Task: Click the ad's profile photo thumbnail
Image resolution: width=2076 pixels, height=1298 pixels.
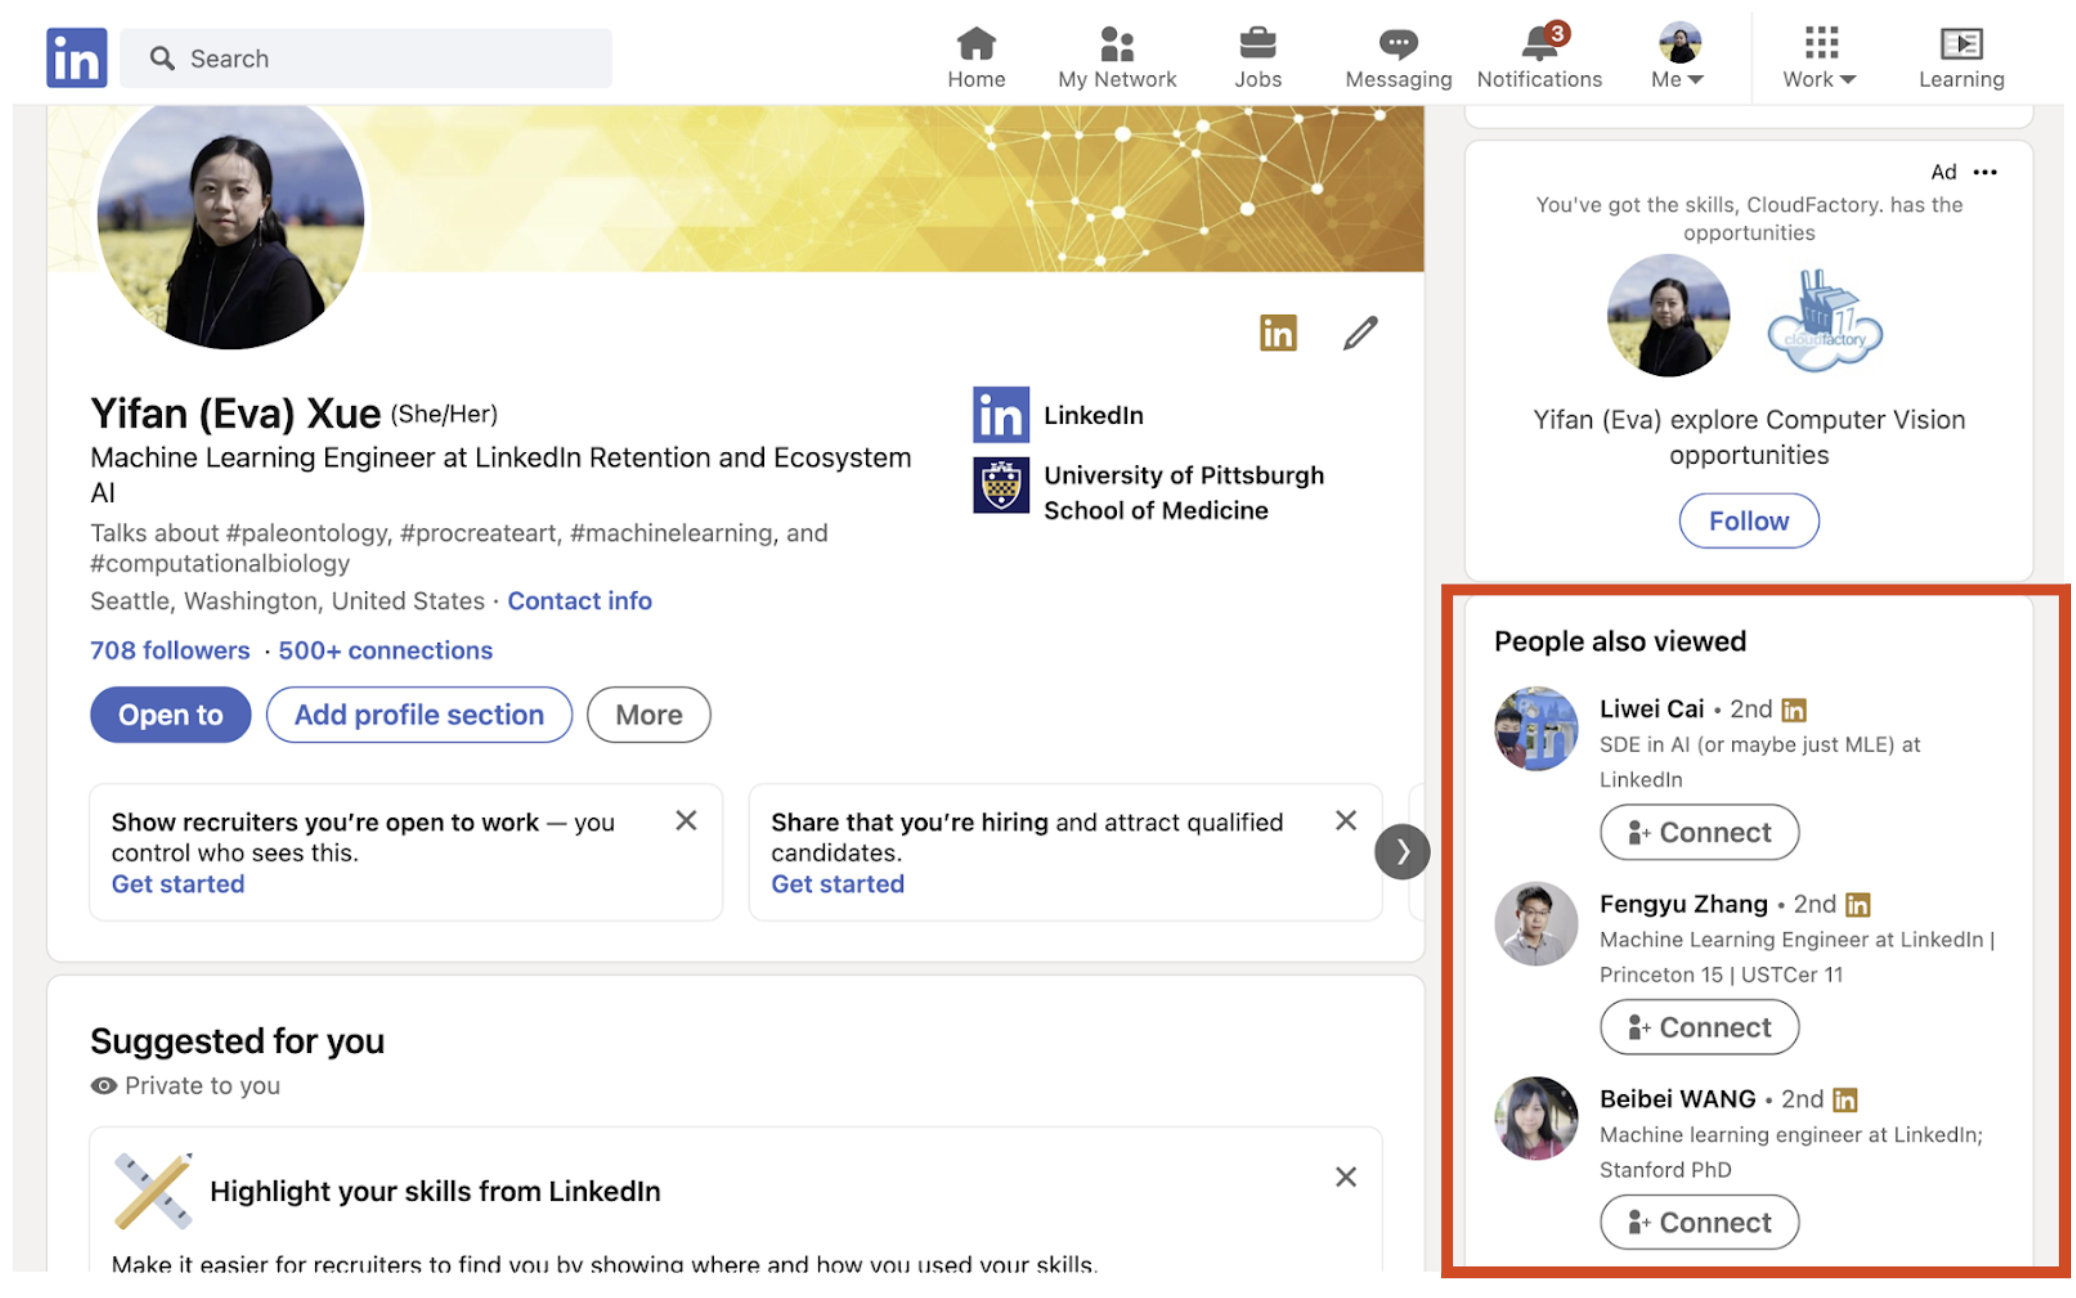Action: pyautogui.click(x=1667, y=315)
